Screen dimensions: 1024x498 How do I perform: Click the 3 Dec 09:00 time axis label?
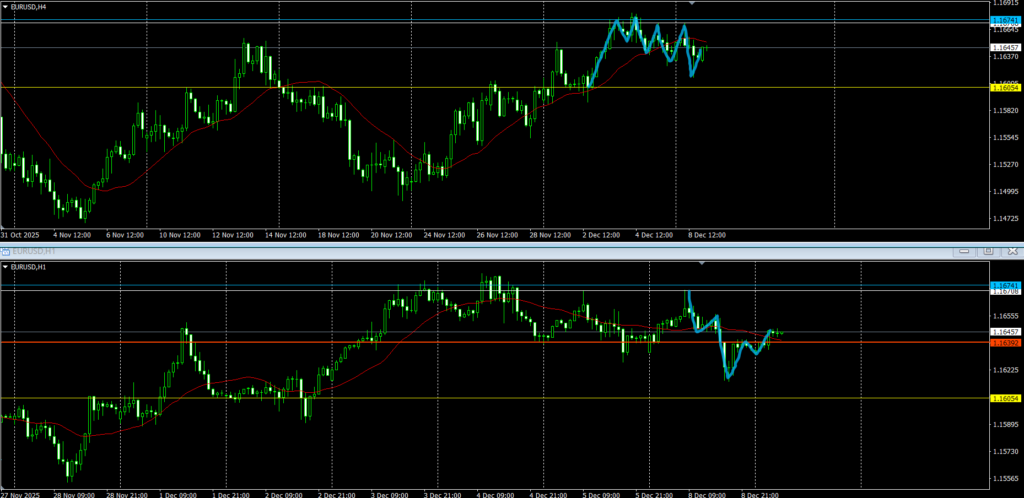pyautogui.click(x=388, y=493)
